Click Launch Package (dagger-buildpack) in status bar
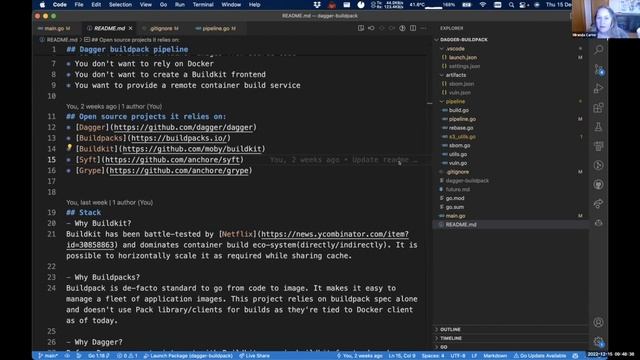Screen dimensions: 640x360 point(188,356)
